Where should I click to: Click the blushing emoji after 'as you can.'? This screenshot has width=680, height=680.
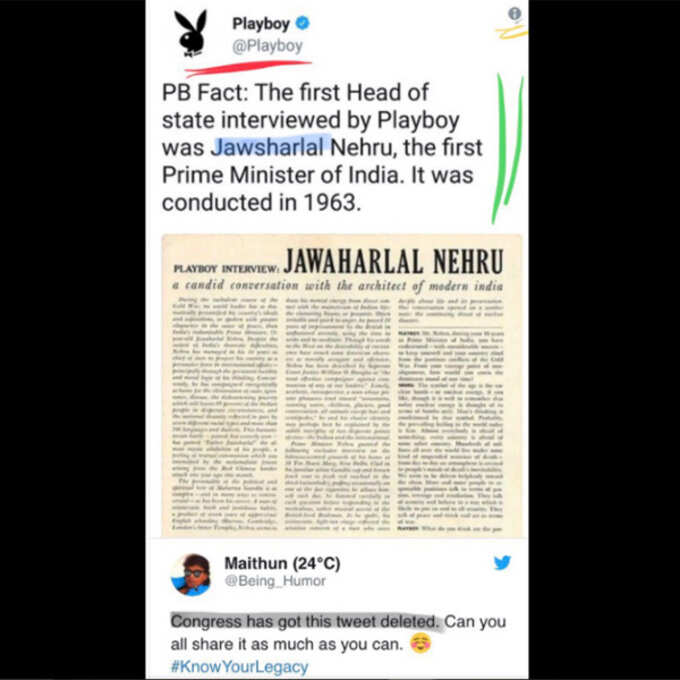(420, 643)
